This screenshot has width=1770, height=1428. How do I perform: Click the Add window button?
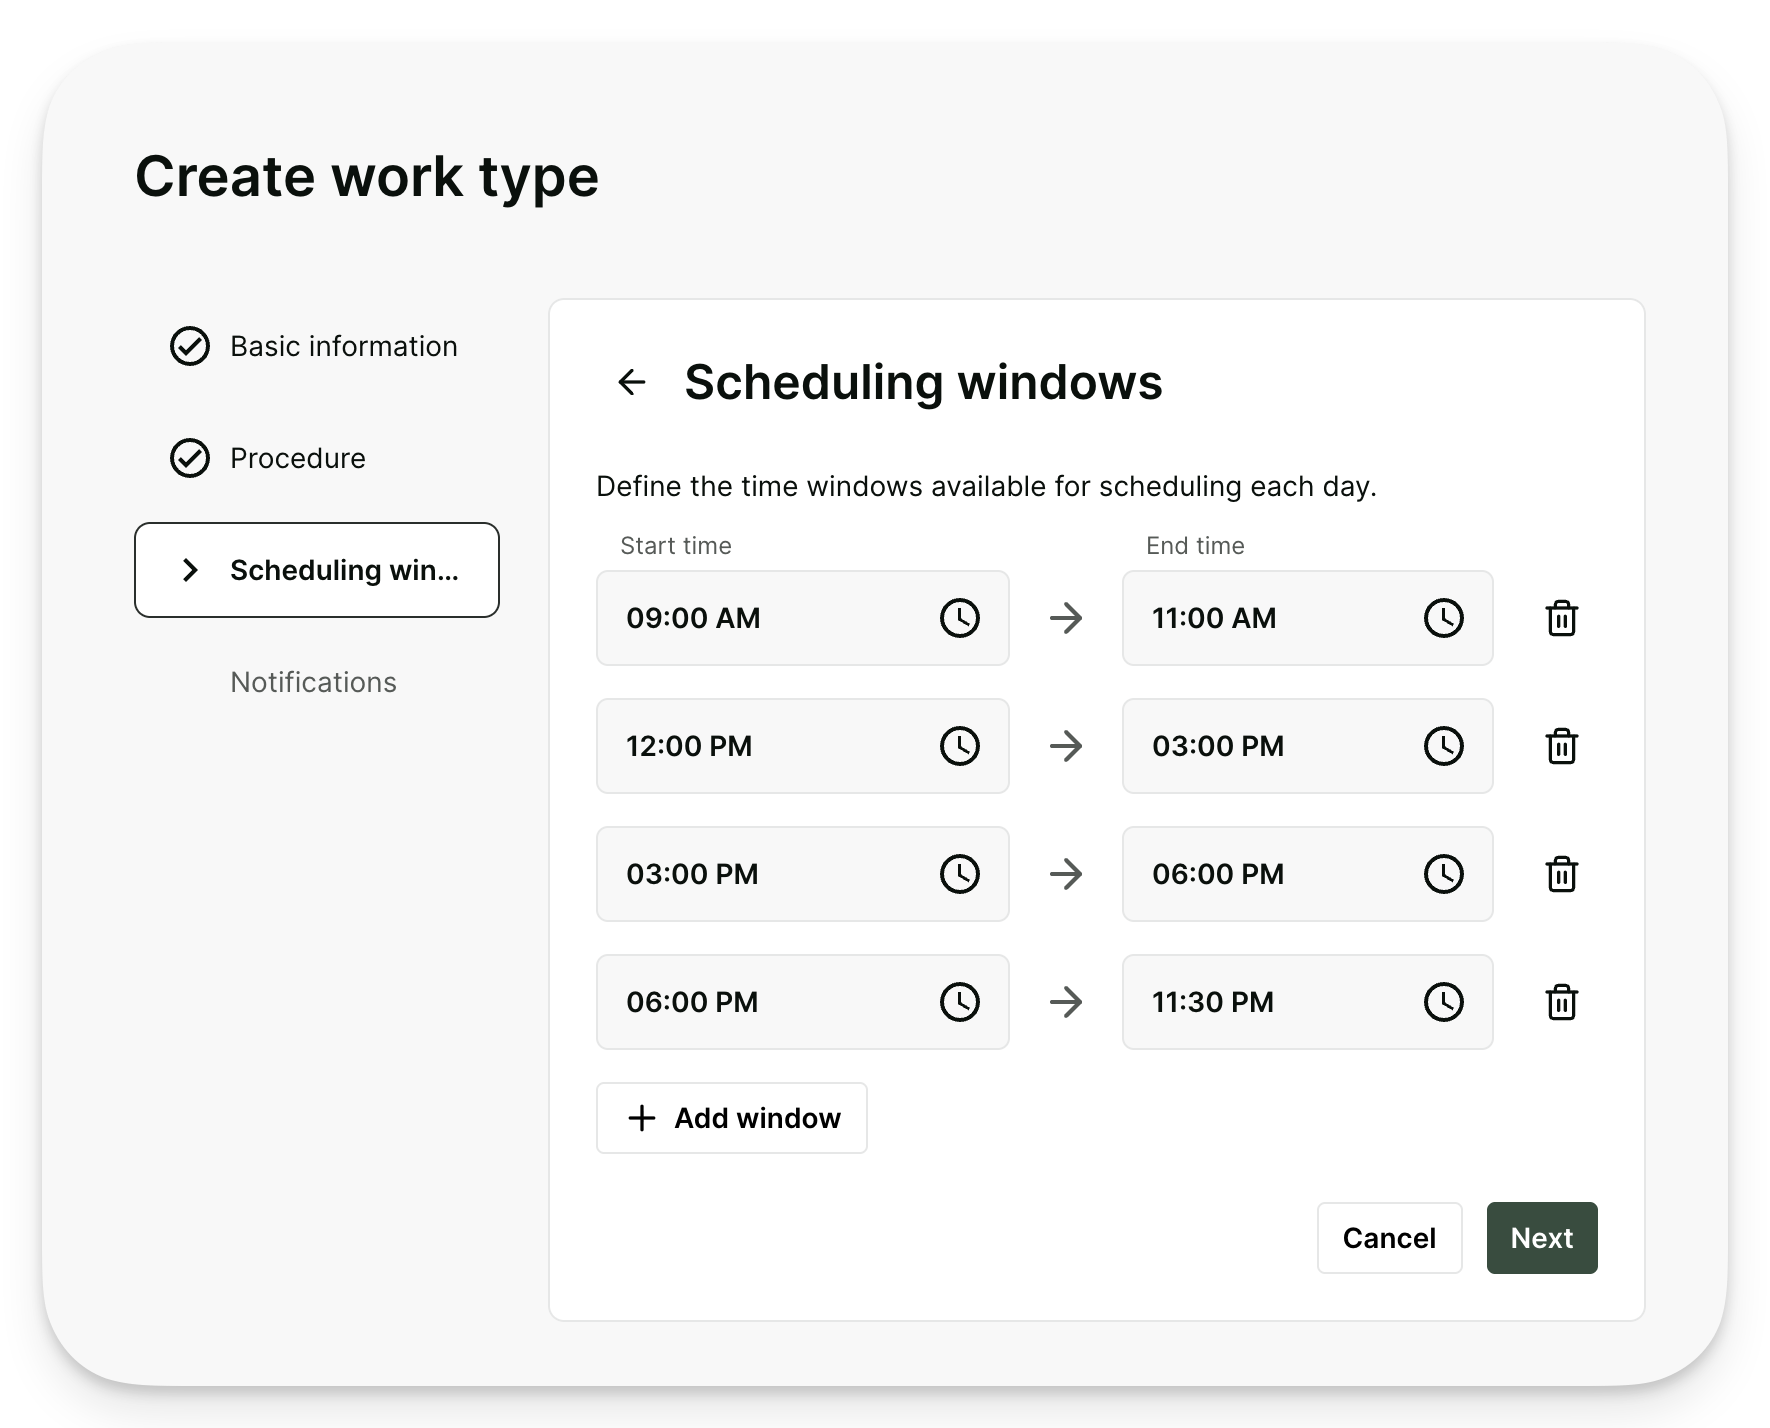tap(732, 1118)
